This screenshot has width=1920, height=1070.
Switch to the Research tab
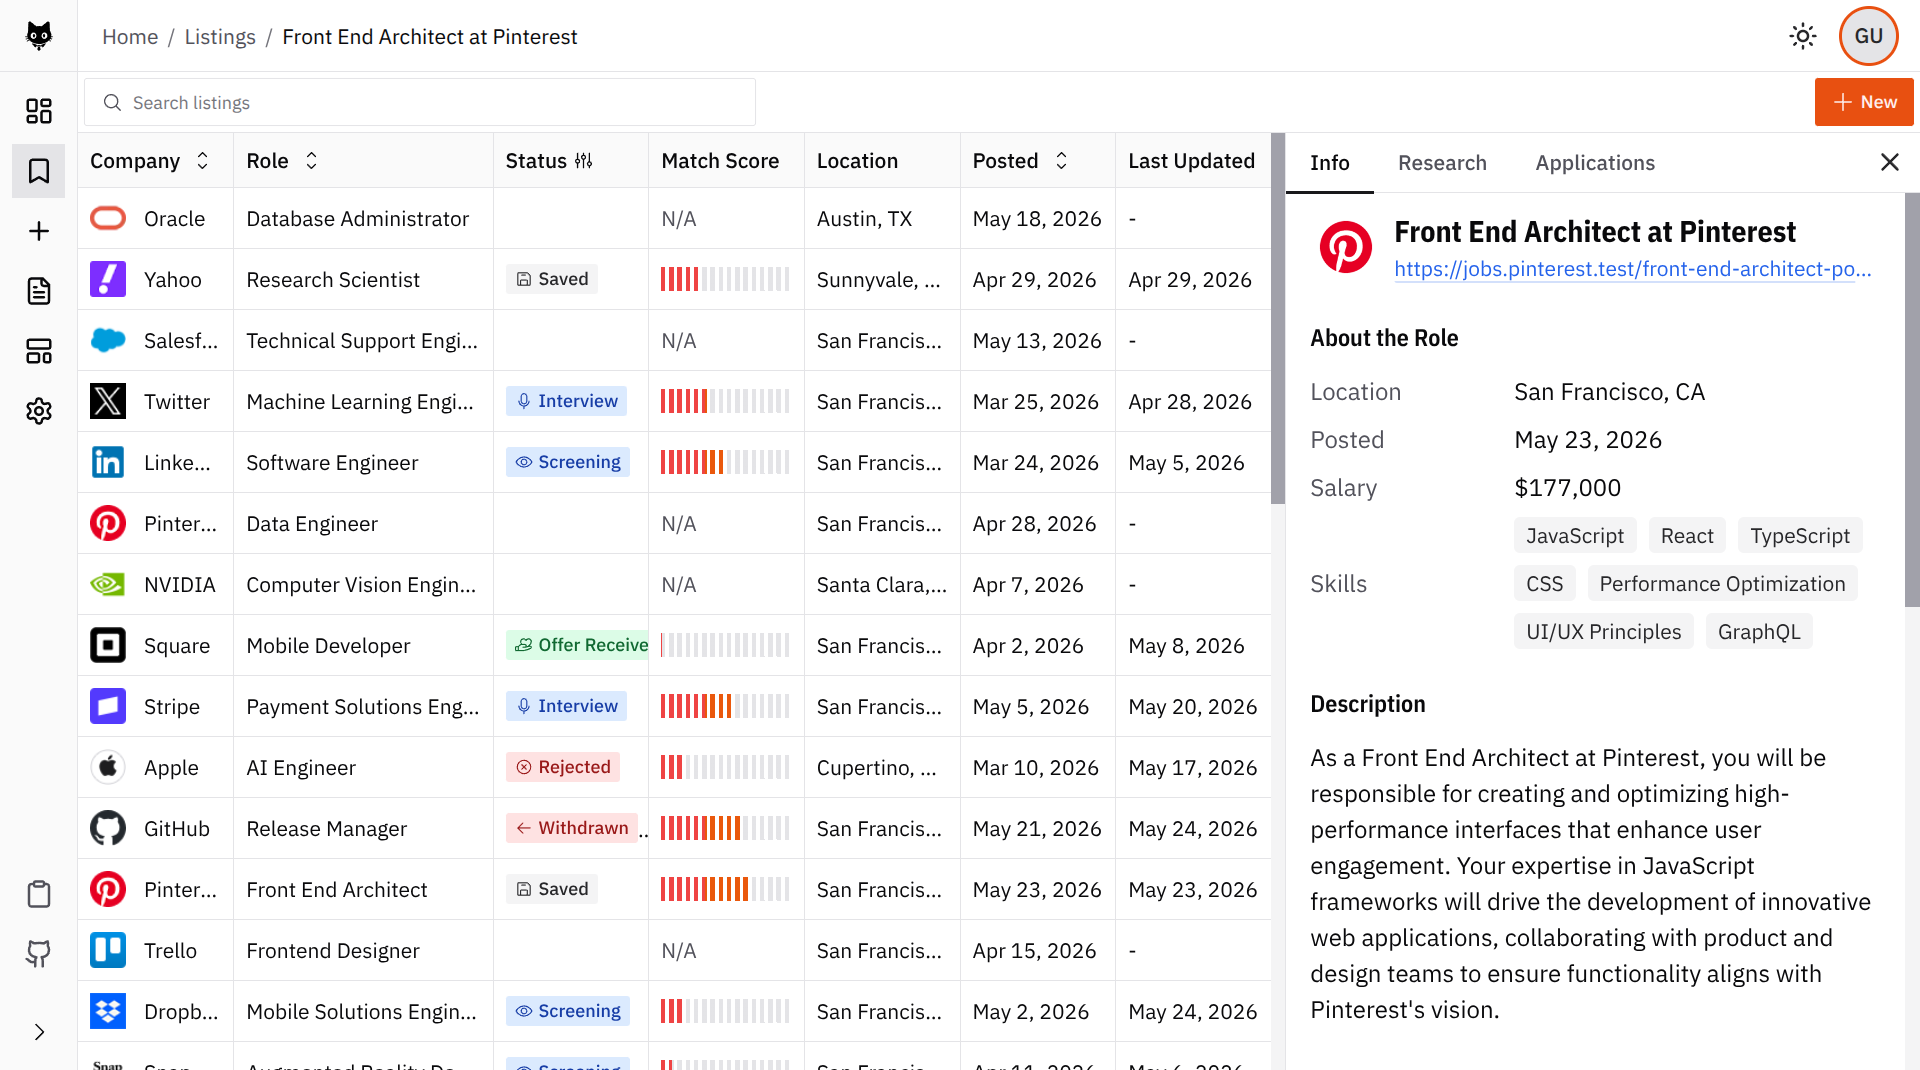coord(1442,163)
